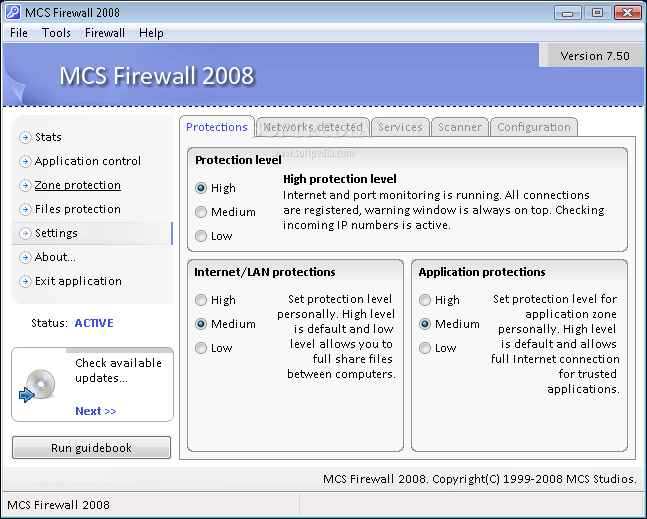Maximize the MCS Firewall window
The image size is (647, 519).
click(x=597, y=13)
